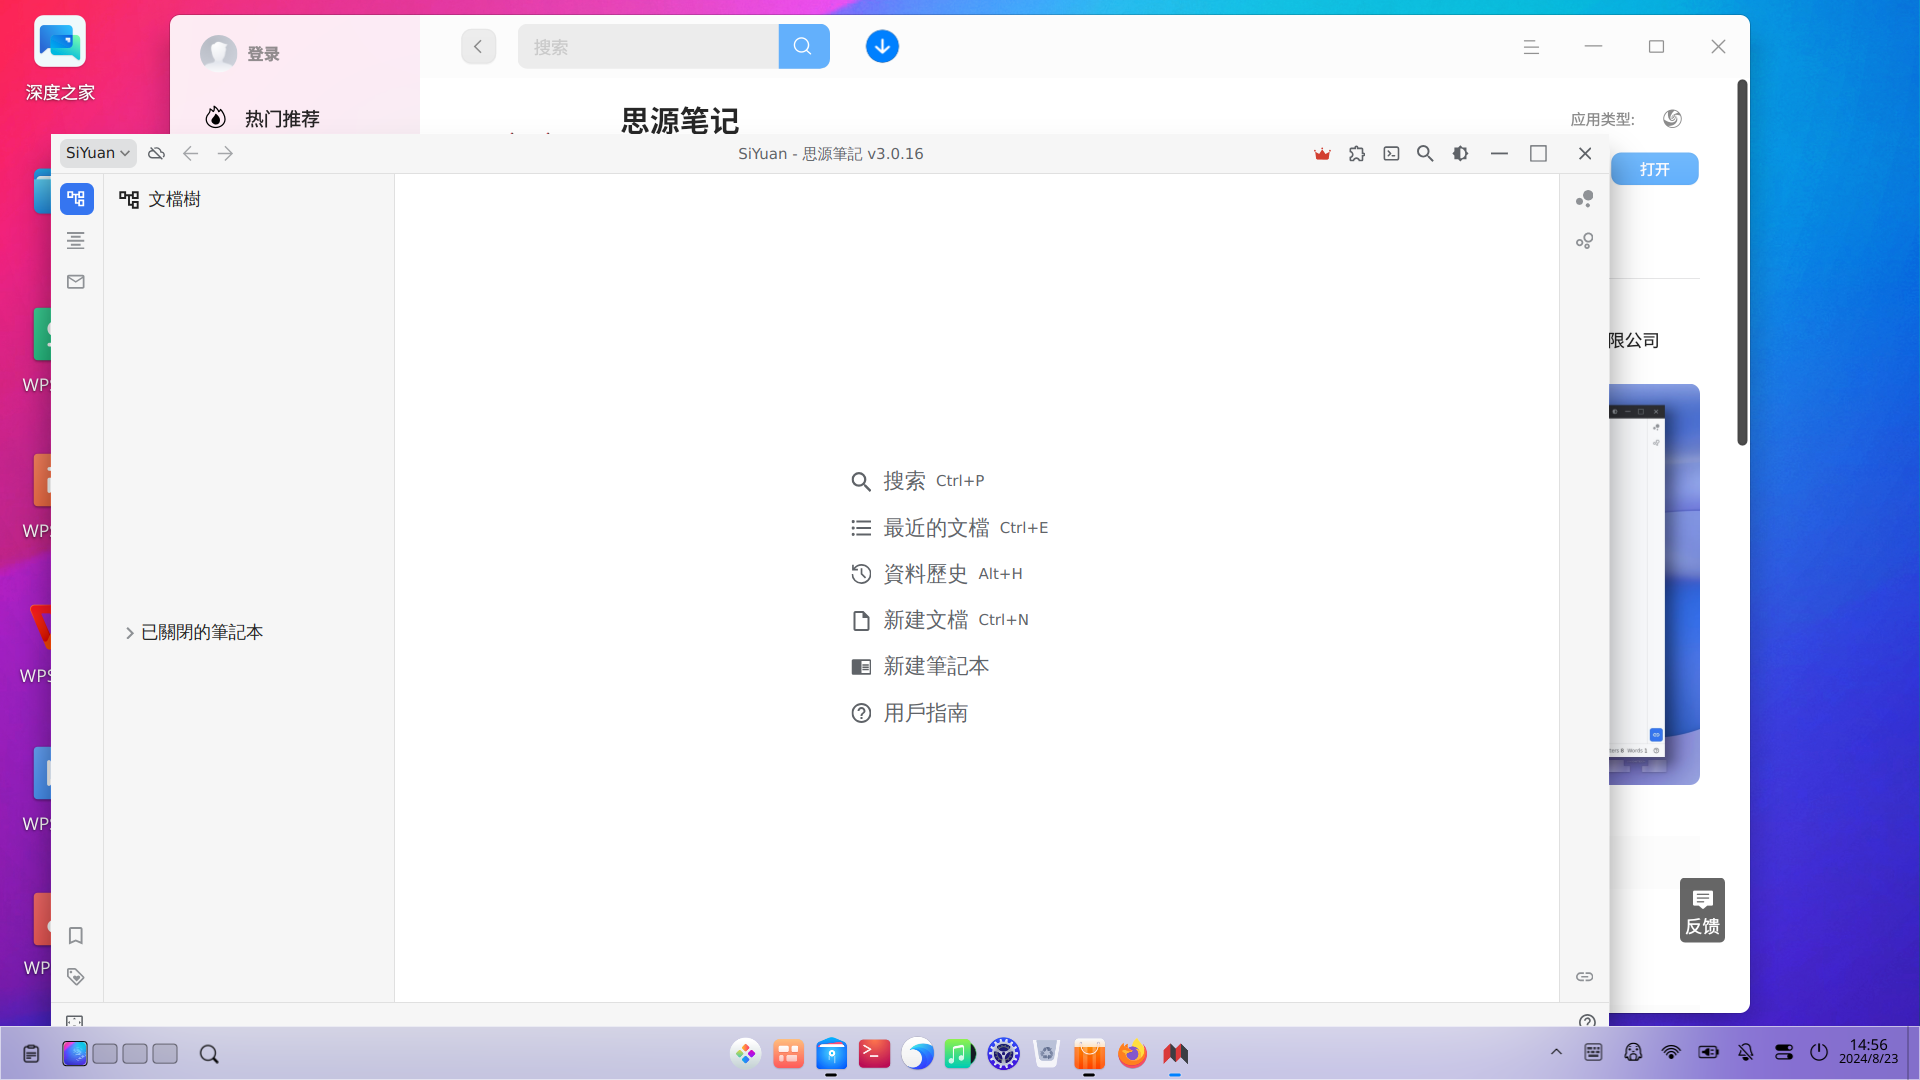Click the help question mark icon

point(1587,1021)
